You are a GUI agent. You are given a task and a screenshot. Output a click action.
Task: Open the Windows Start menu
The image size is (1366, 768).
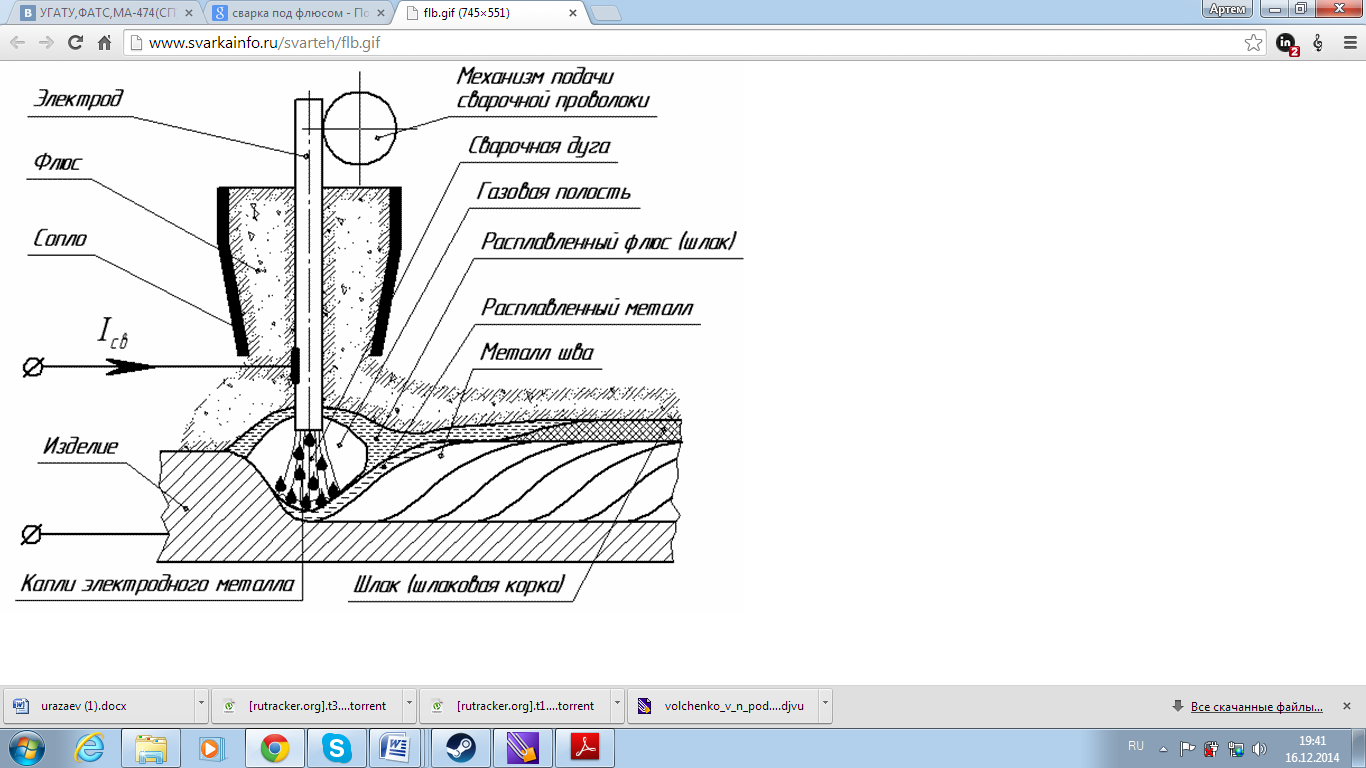tap(27, 747)
